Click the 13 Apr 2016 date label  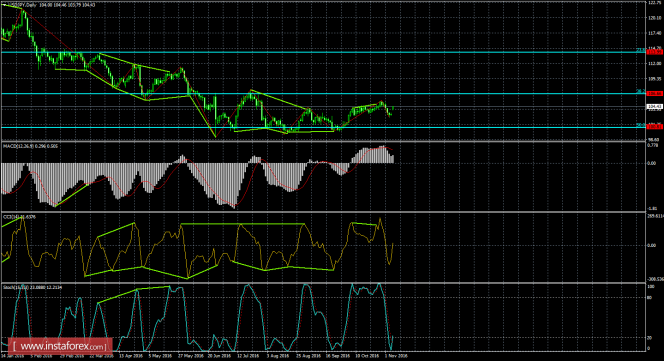tap(130, 356)
